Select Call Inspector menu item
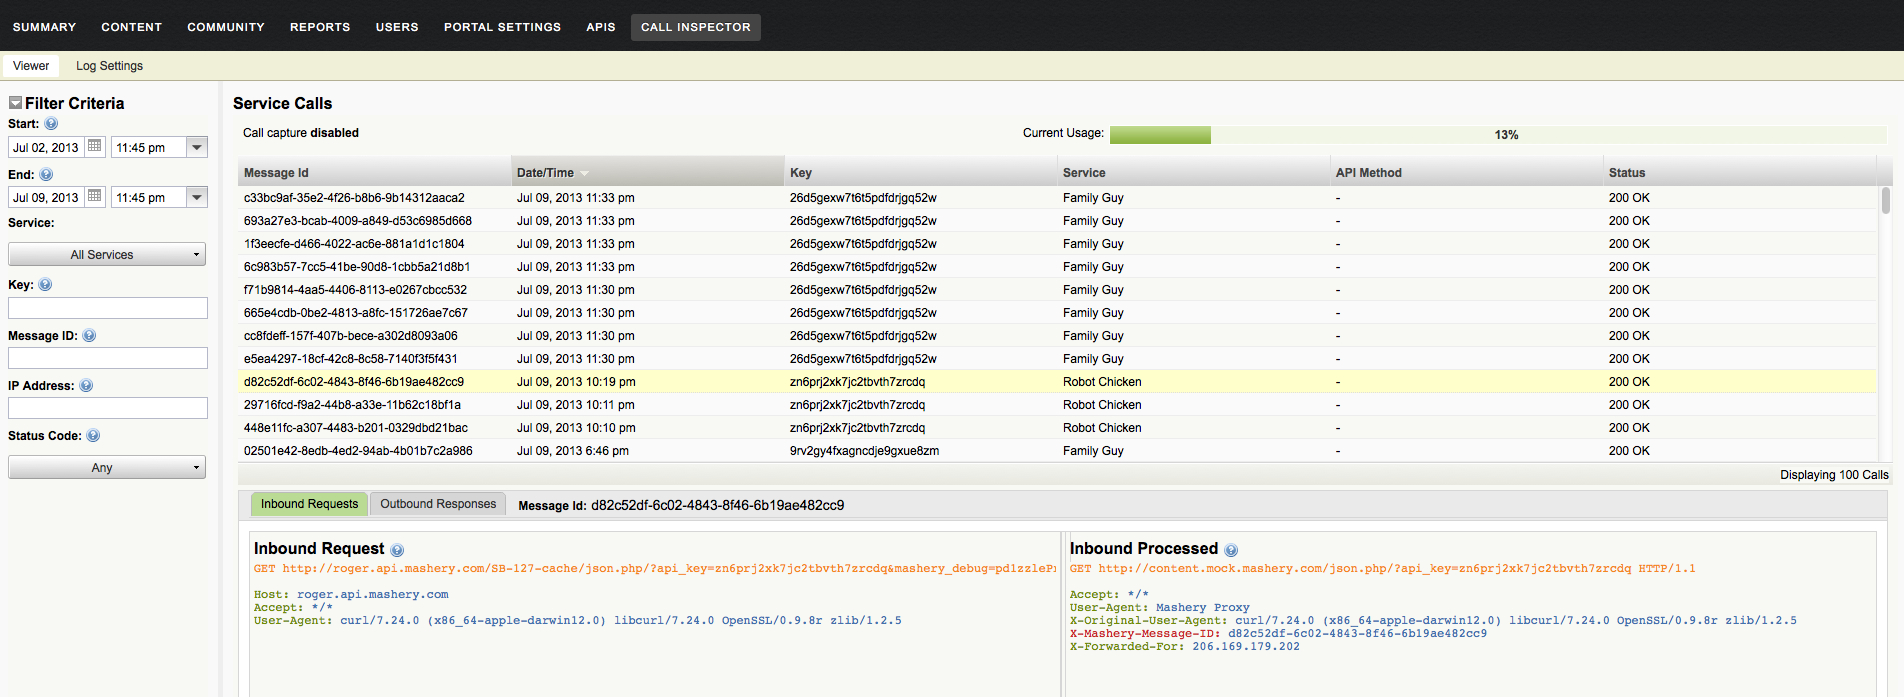This screenshot has height=697, width=1904. pos(696,27)
